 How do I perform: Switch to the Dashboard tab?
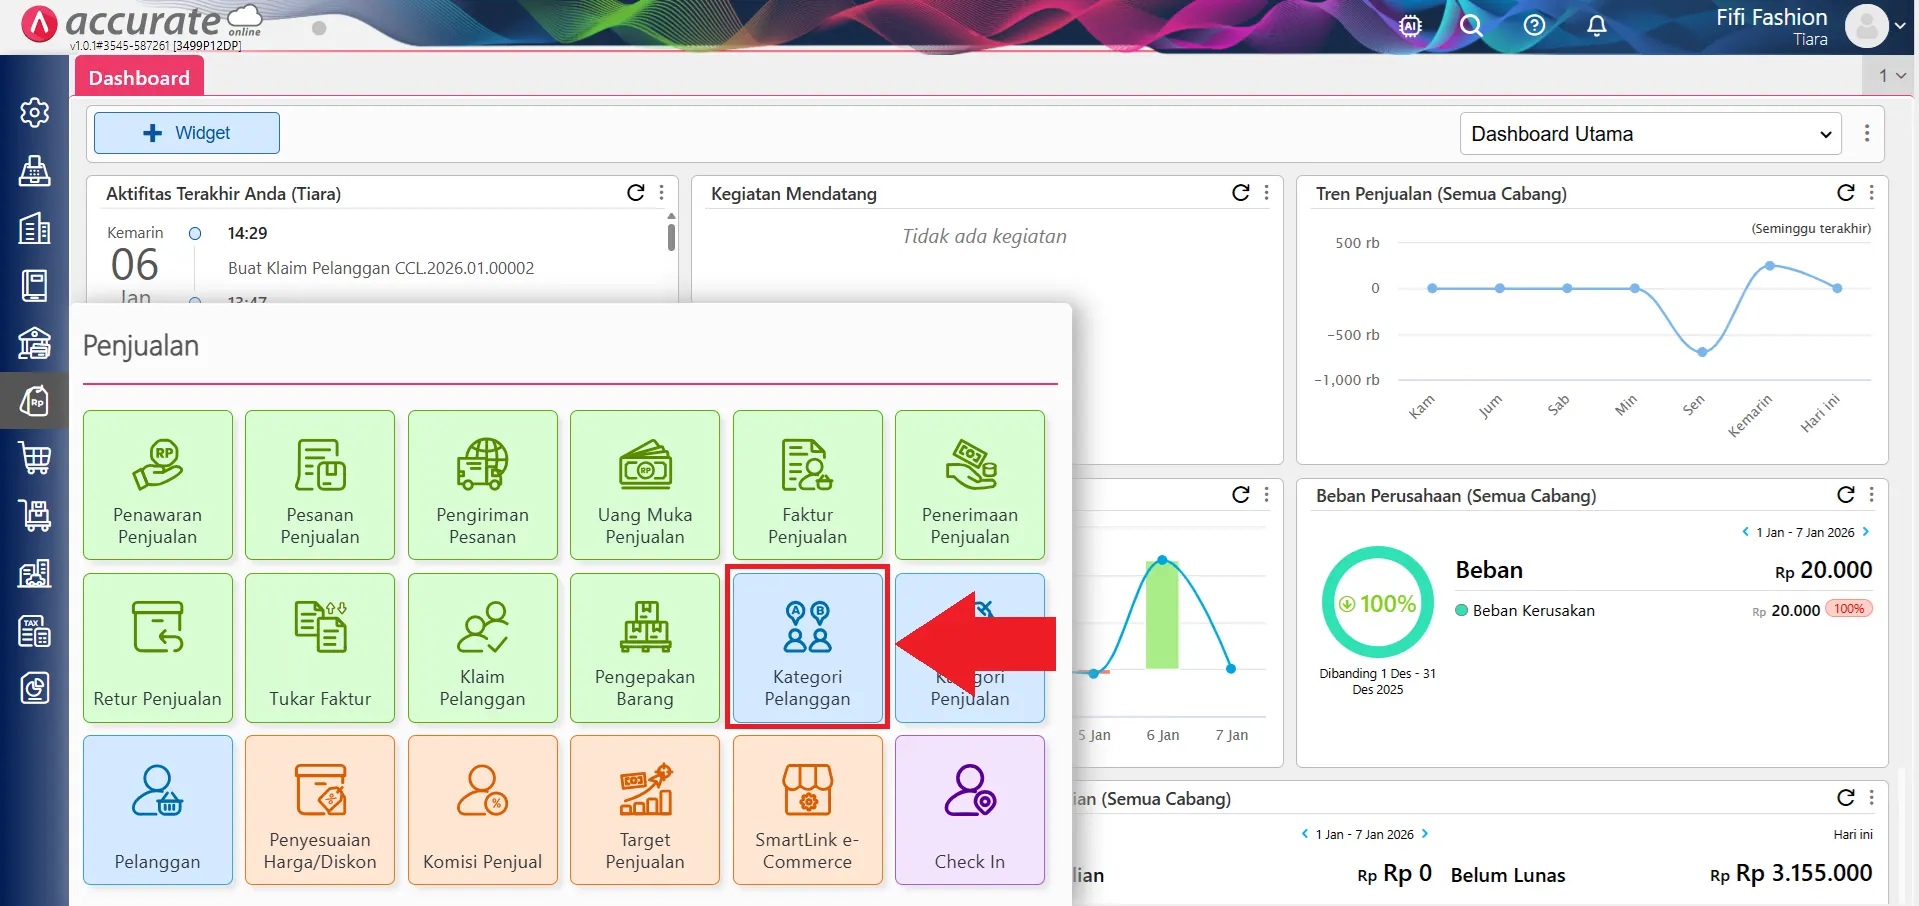tap(139, 78)
